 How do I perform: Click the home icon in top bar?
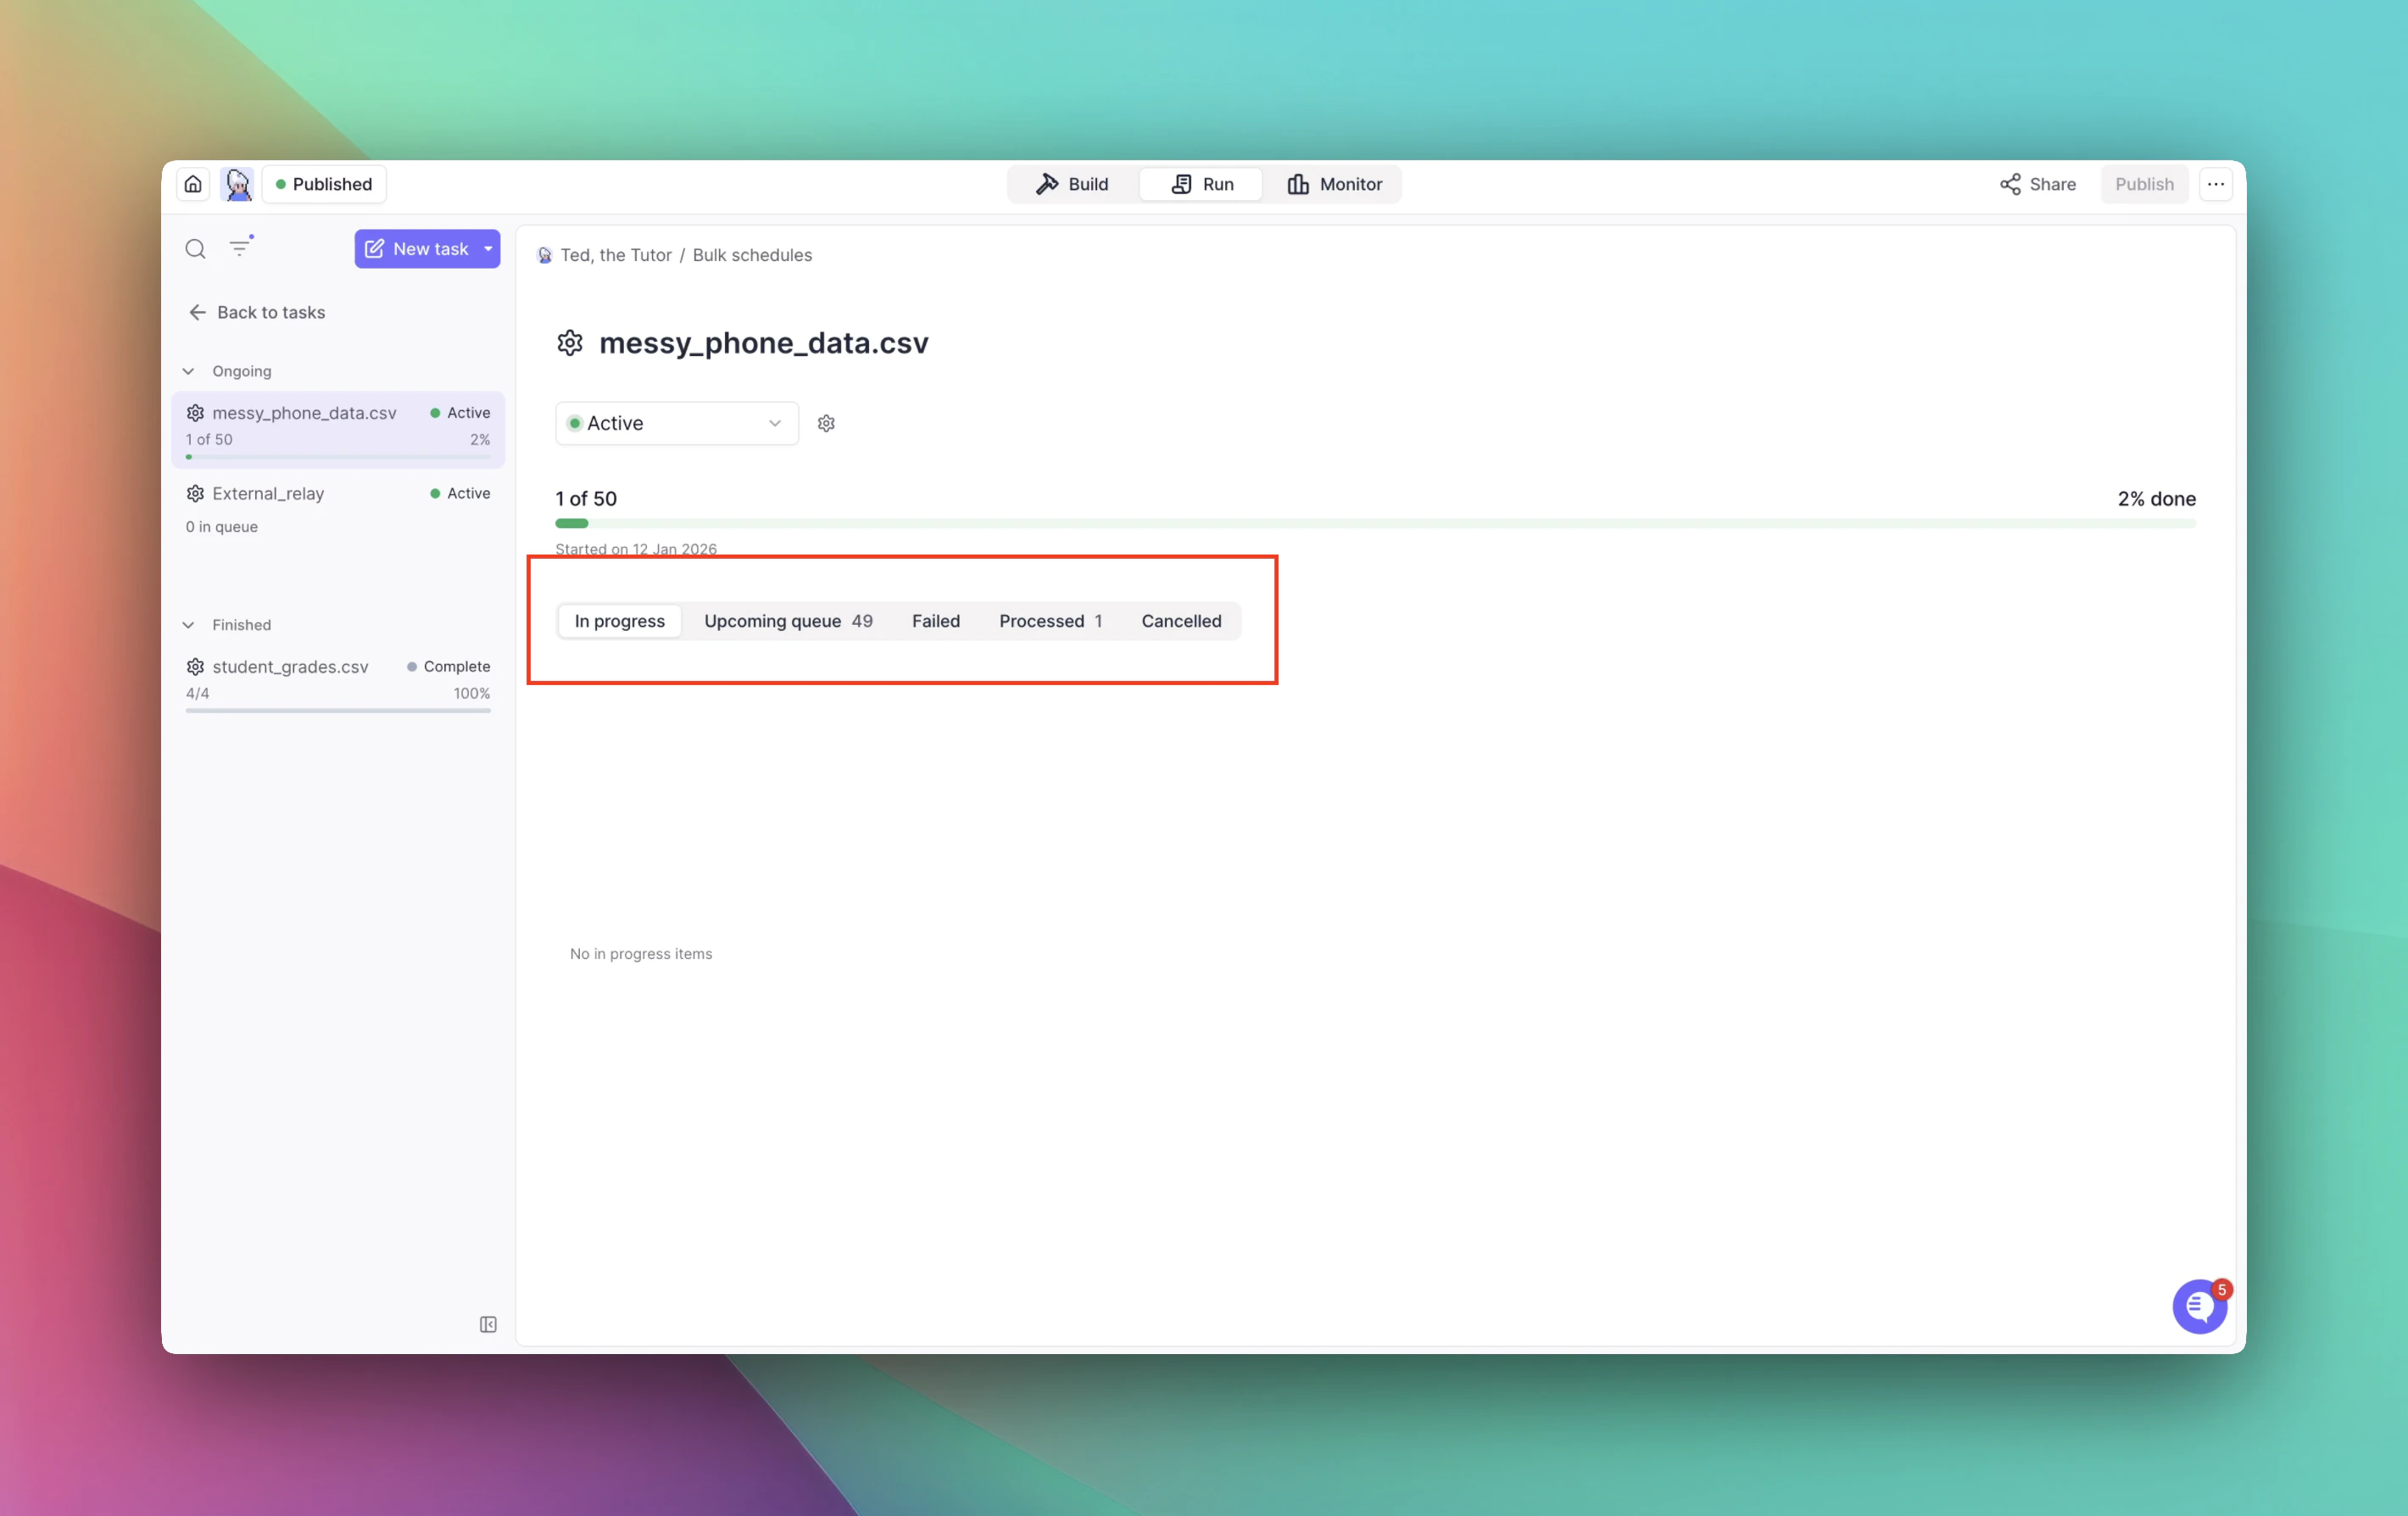[x=193, y=184]
